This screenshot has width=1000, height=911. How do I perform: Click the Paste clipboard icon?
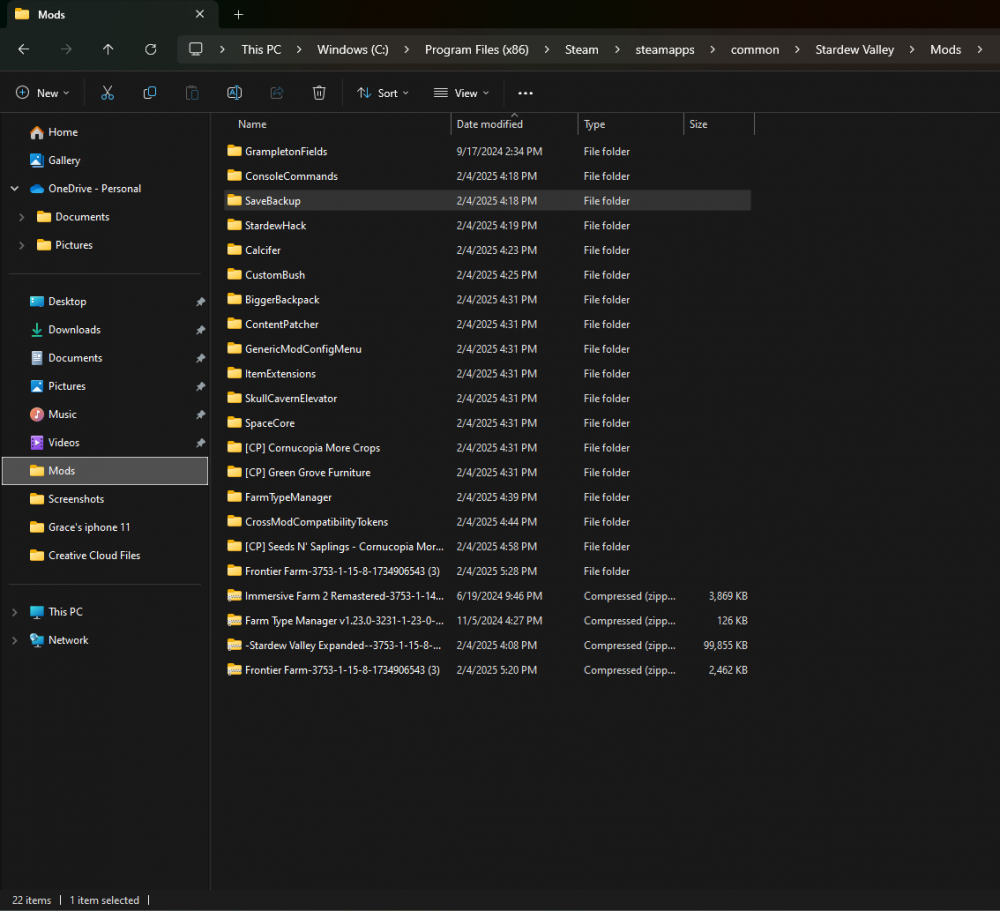pyautogui.click(x=192, y=93)
